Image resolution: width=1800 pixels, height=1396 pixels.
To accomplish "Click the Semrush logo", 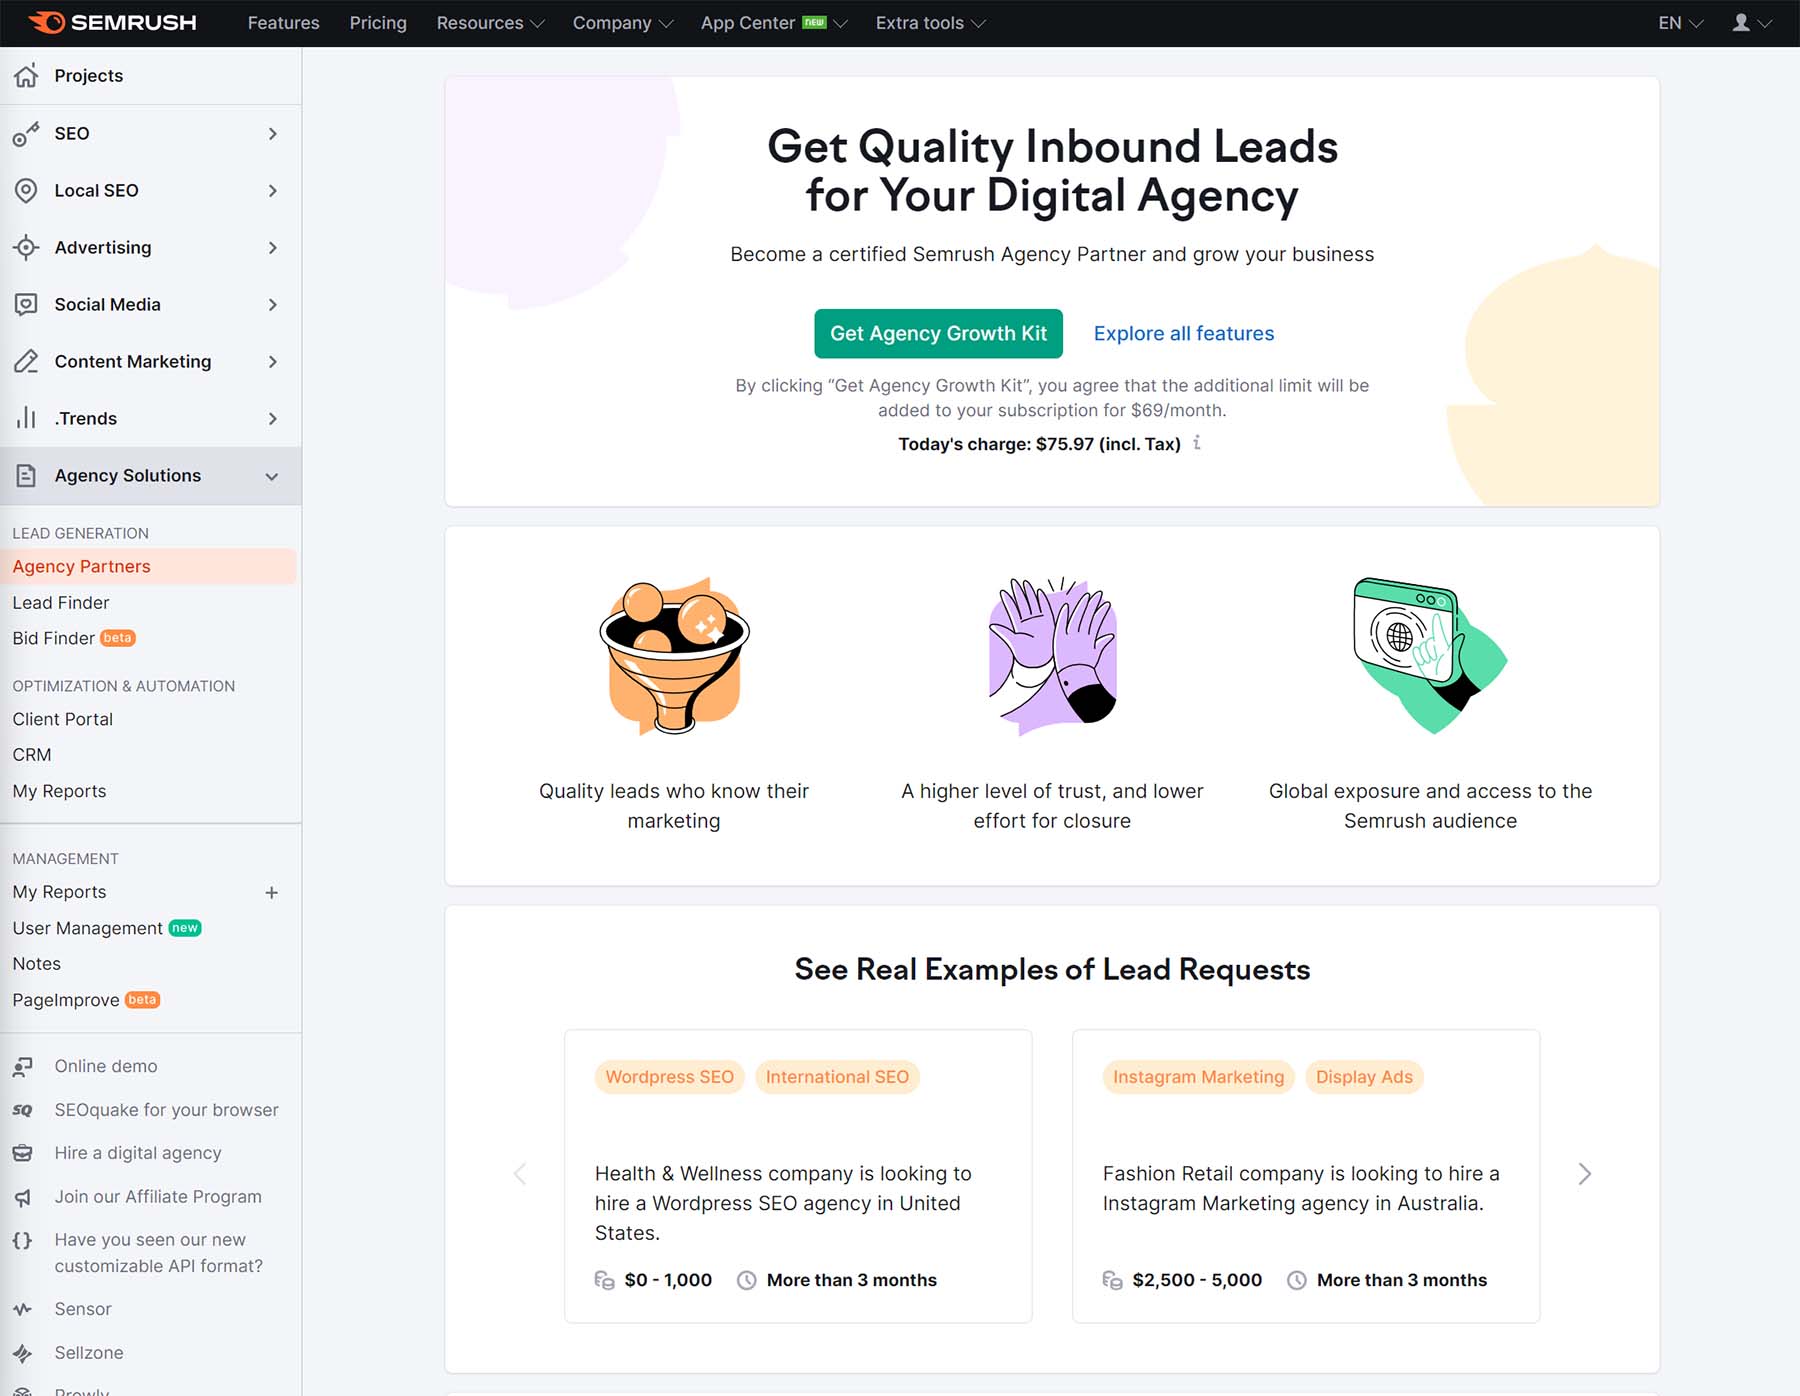I will (x=113, y=22).
